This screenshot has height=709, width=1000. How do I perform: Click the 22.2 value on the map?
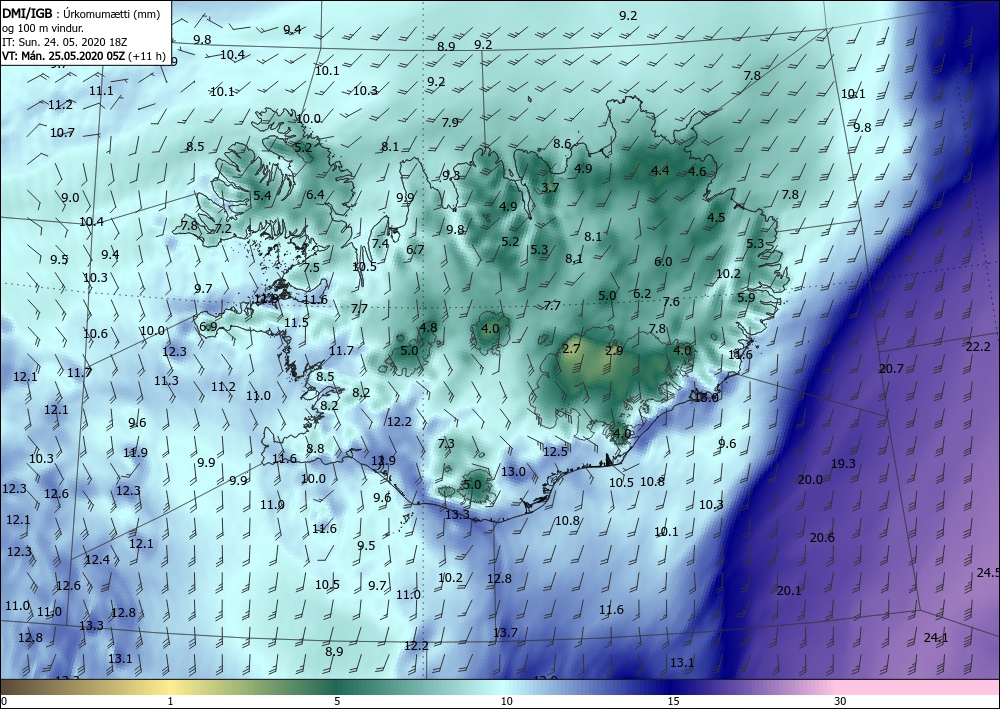978,347
